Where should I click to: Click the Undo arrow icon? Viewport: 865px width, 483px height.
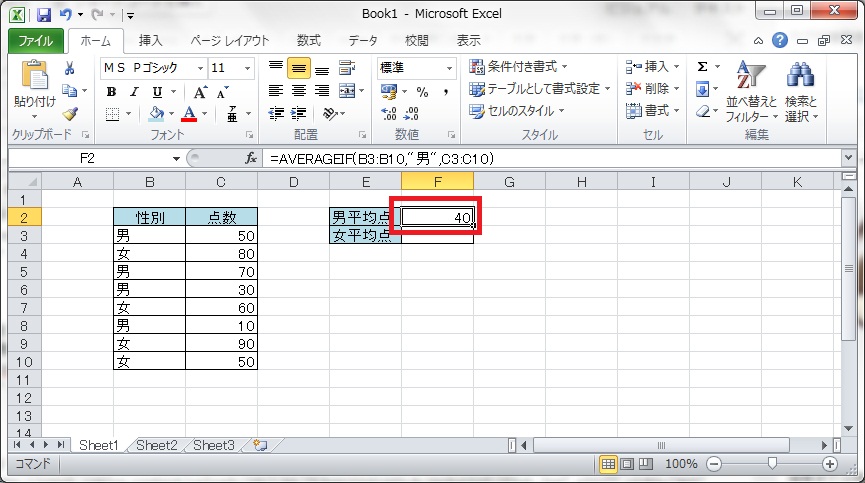pos(66,15)
